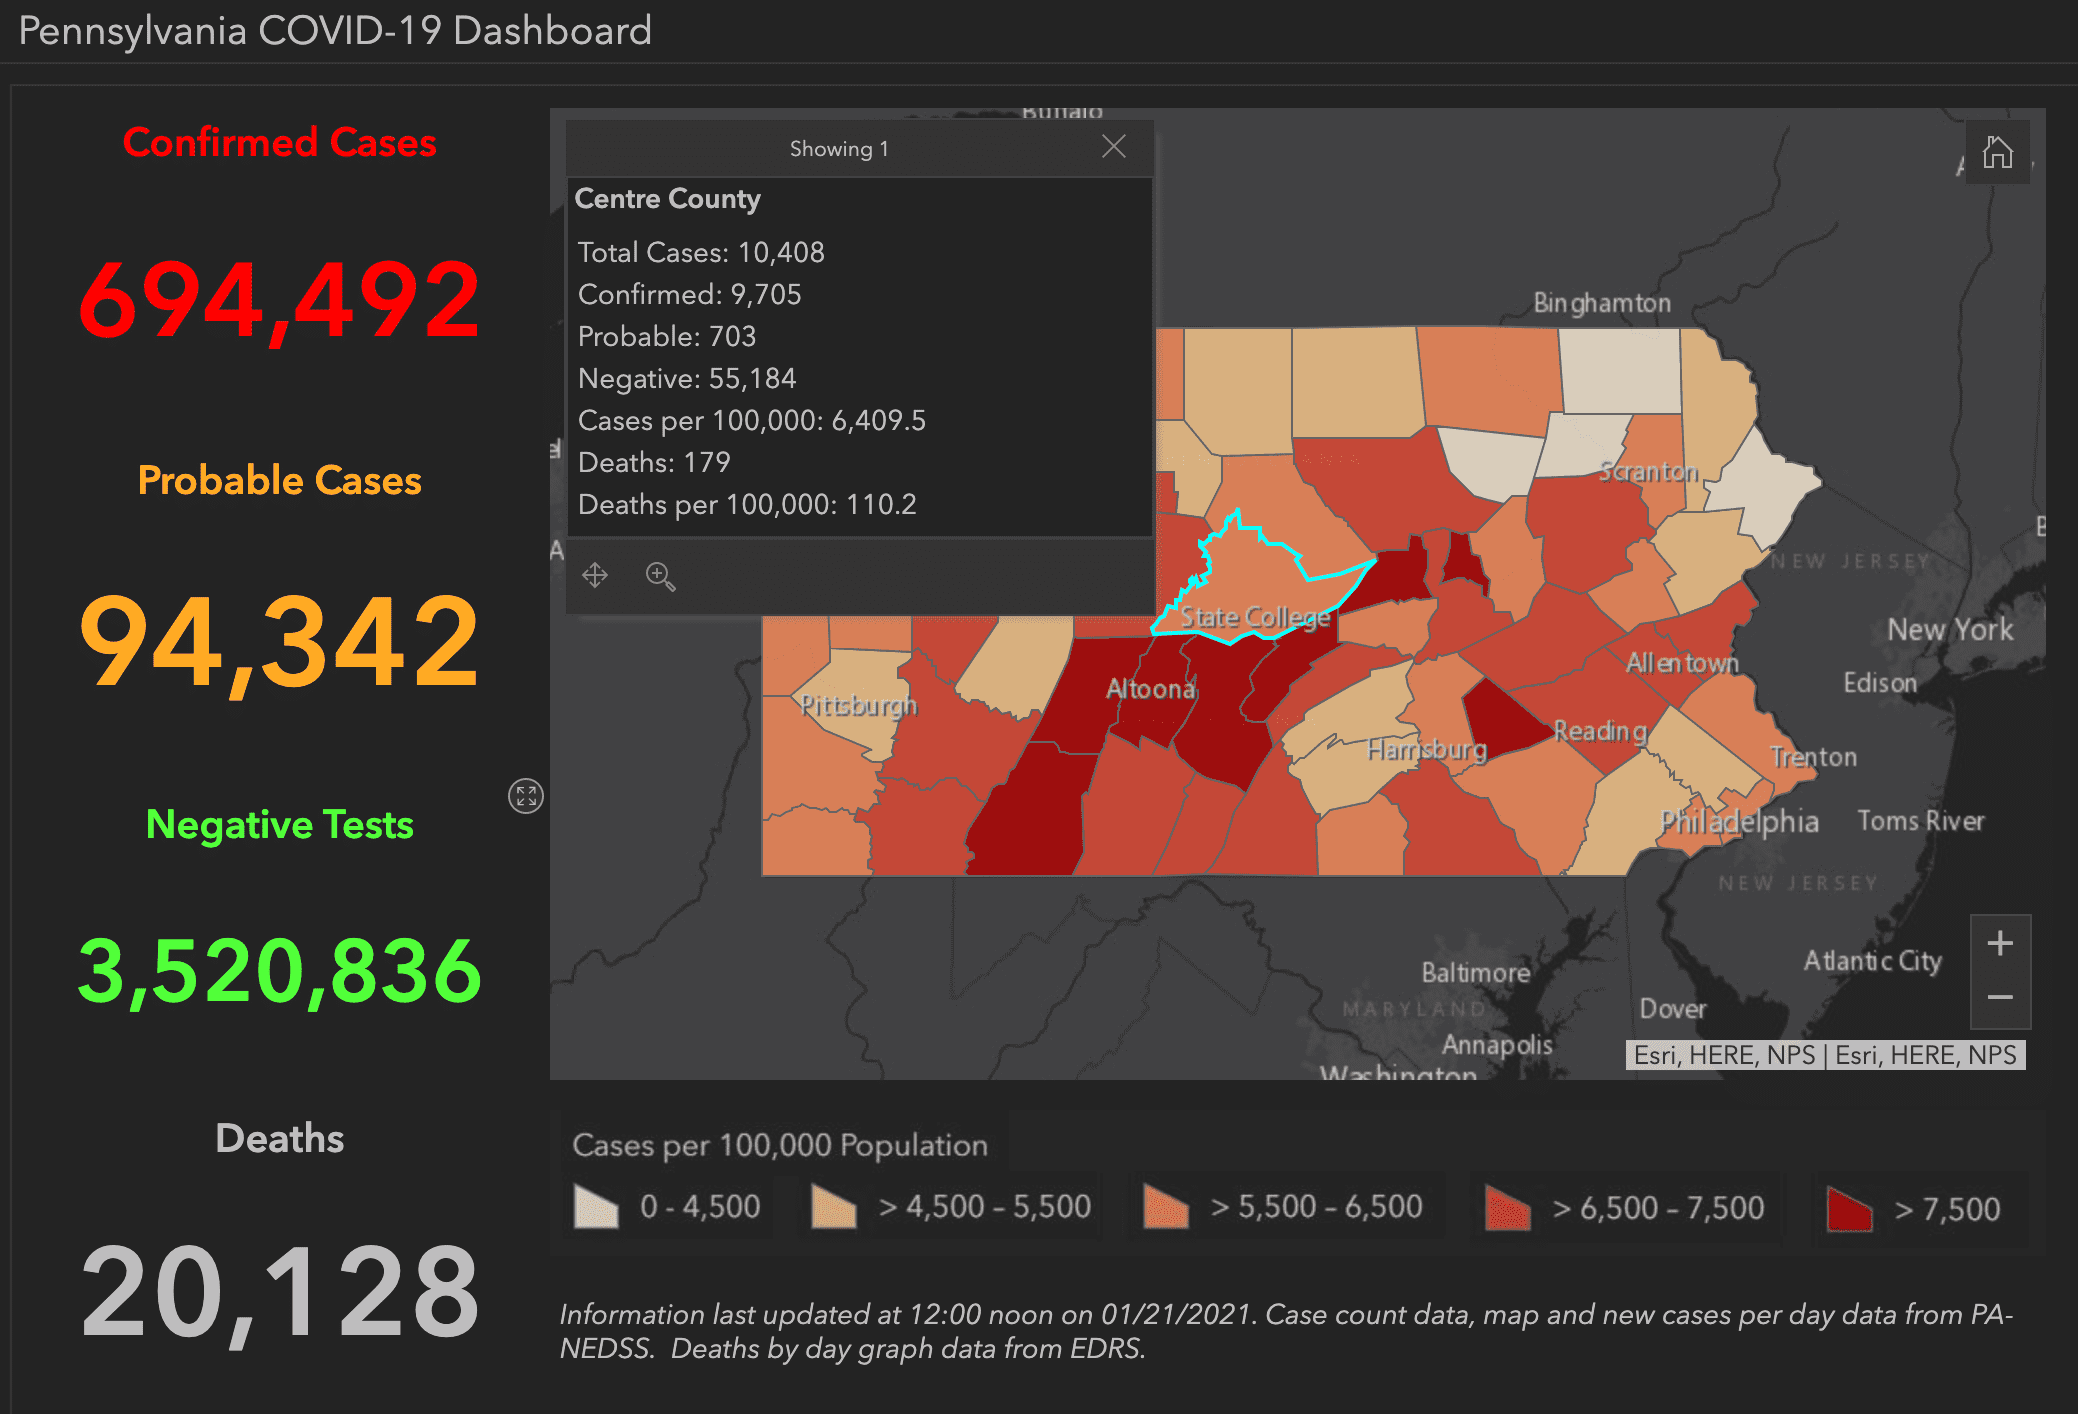Open the Cases per 100,000 Population legend header

click(x=779, y=1144)
